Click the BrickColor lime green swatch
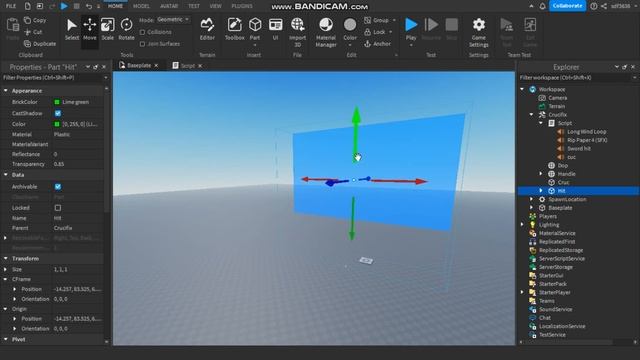Screen dimensions: 640x360 (x=57, y=102)
